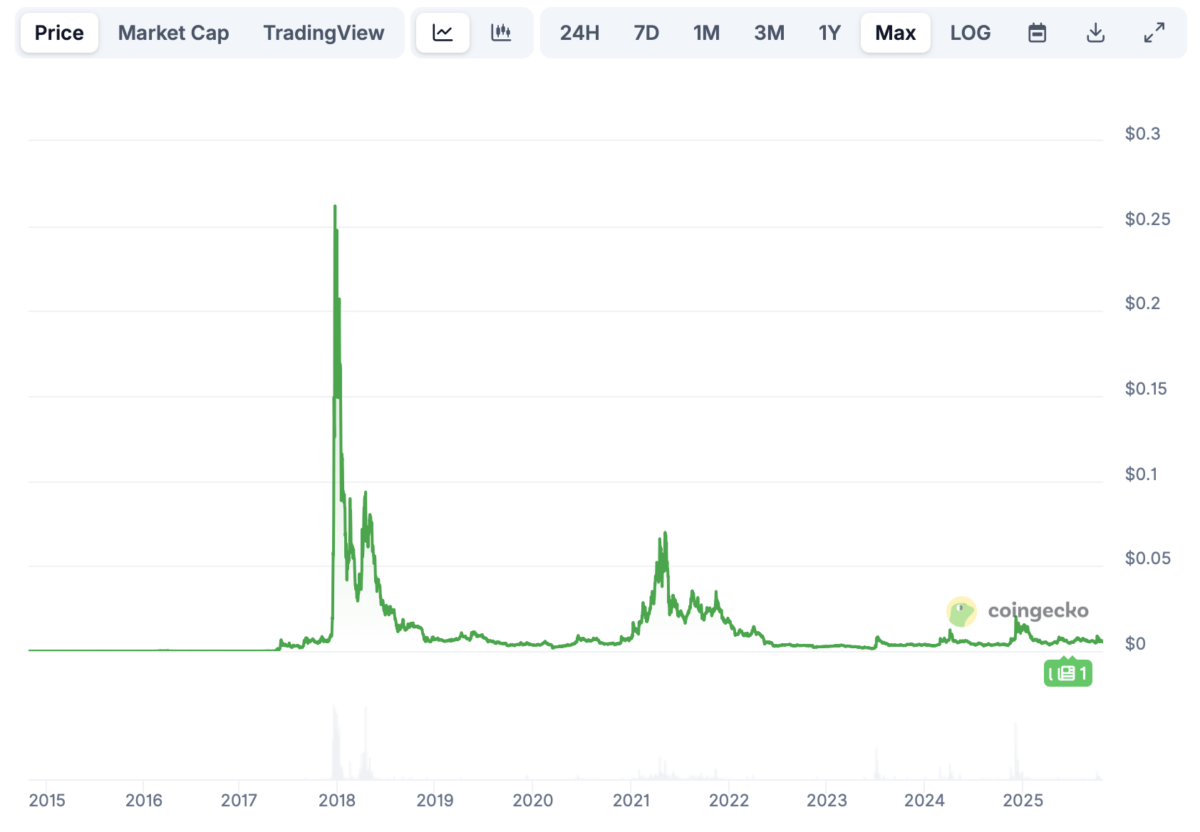1200x832 pixels.
Task: Click the 3M range button
Action: point(769,32)
